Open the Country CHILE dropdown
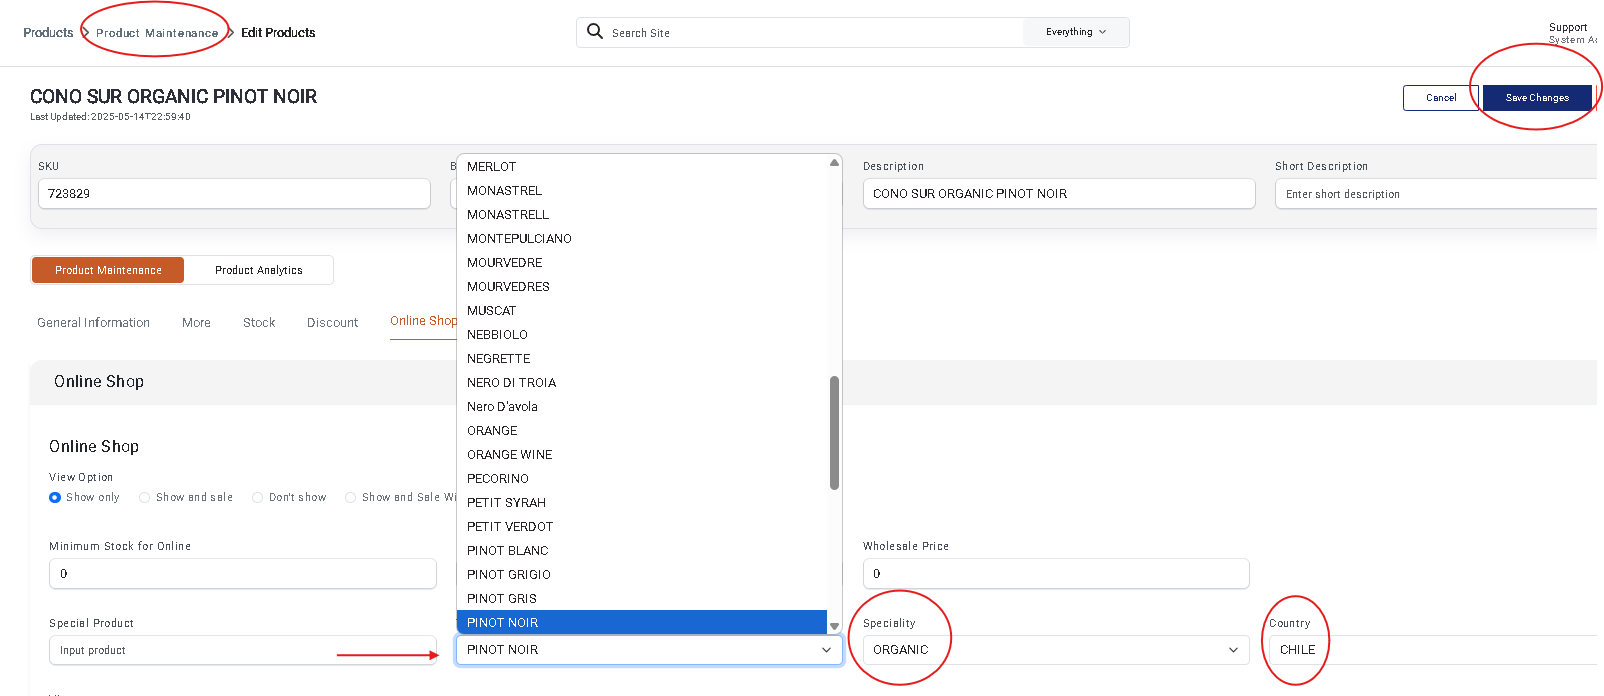 click(1435, 650)
